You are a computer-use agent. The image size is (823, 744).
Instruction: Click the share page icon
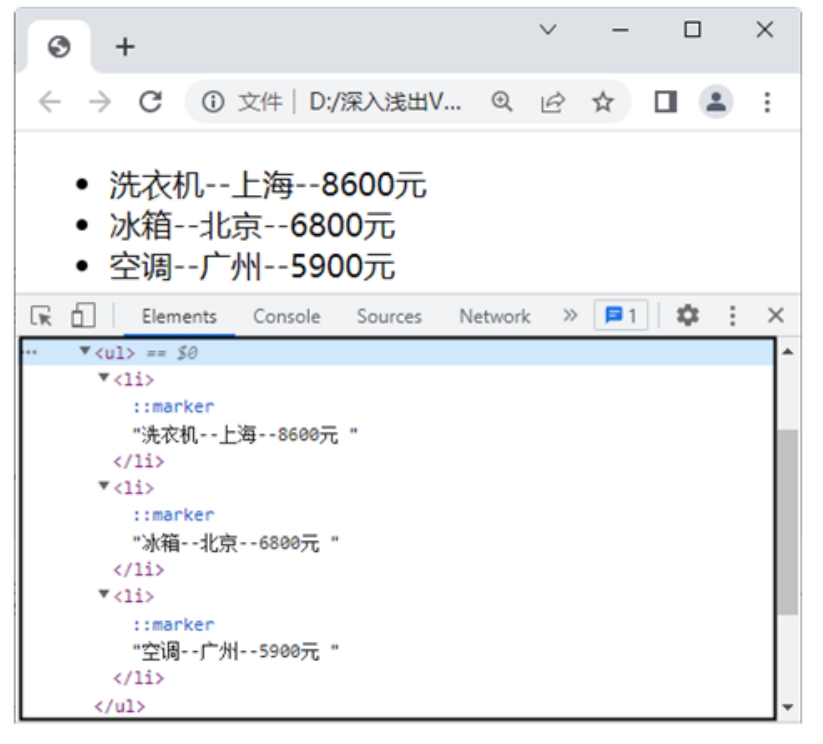pos(552,102)
